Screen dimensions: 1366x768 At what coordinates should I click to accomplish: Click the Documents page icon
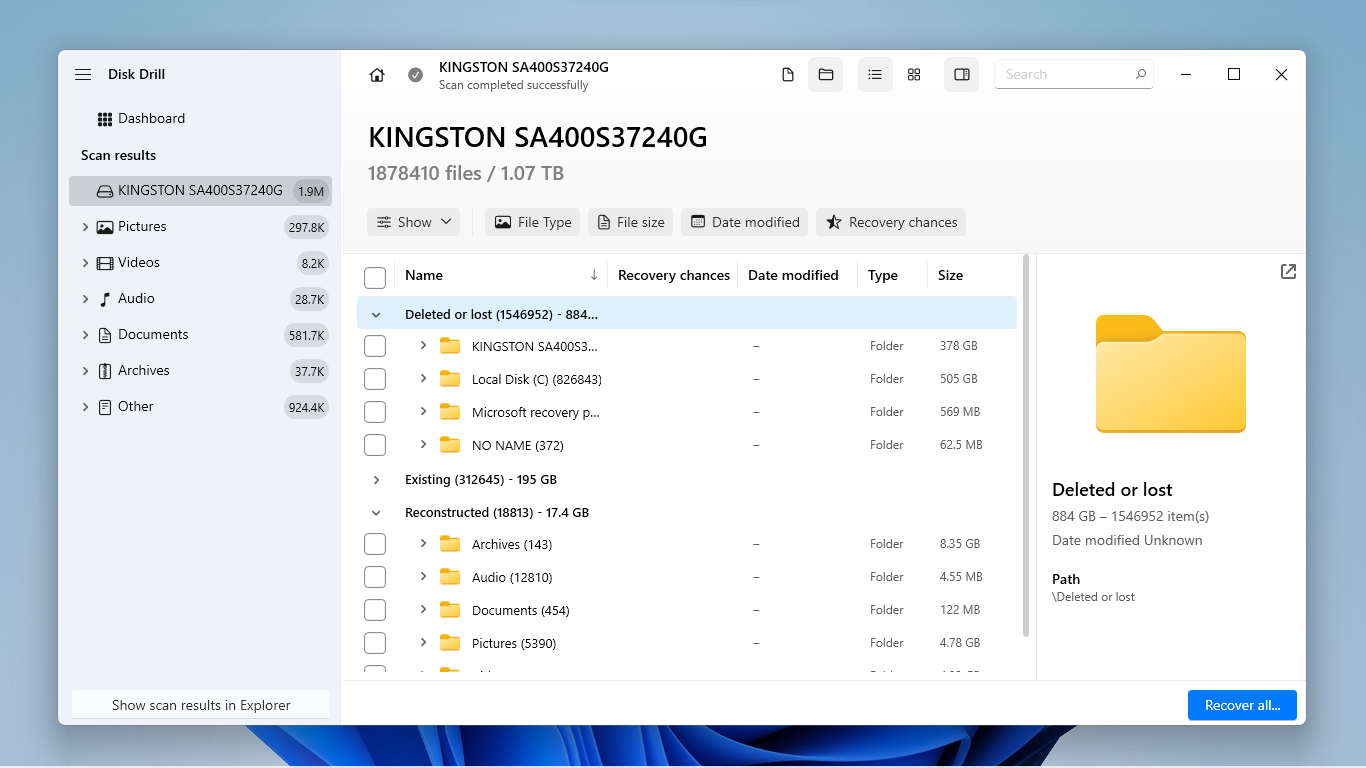pos(105,335)
